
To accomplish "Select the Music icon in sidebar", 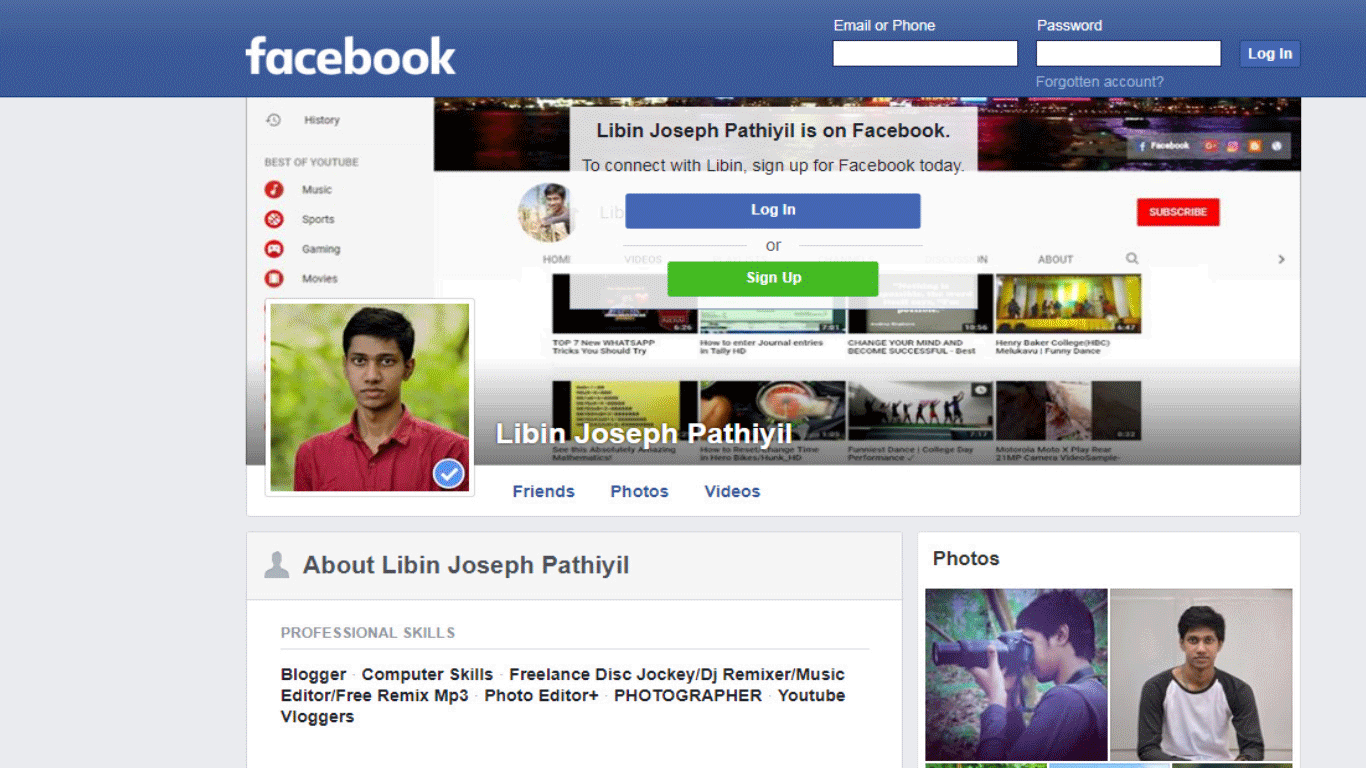I will point(274,190).
